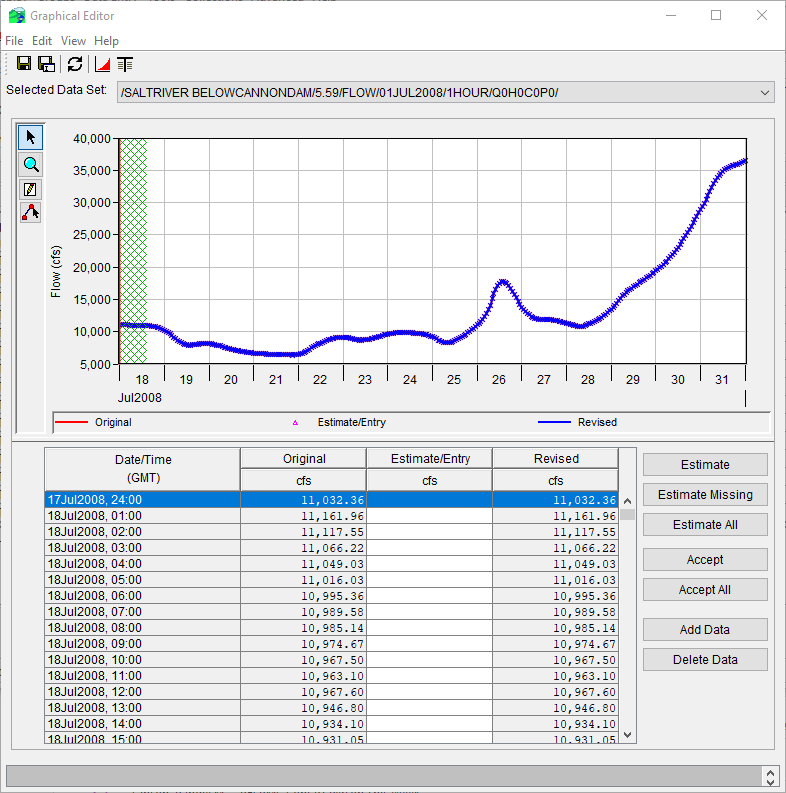
Task: Click the Original column header
Action: pos(303,459)
